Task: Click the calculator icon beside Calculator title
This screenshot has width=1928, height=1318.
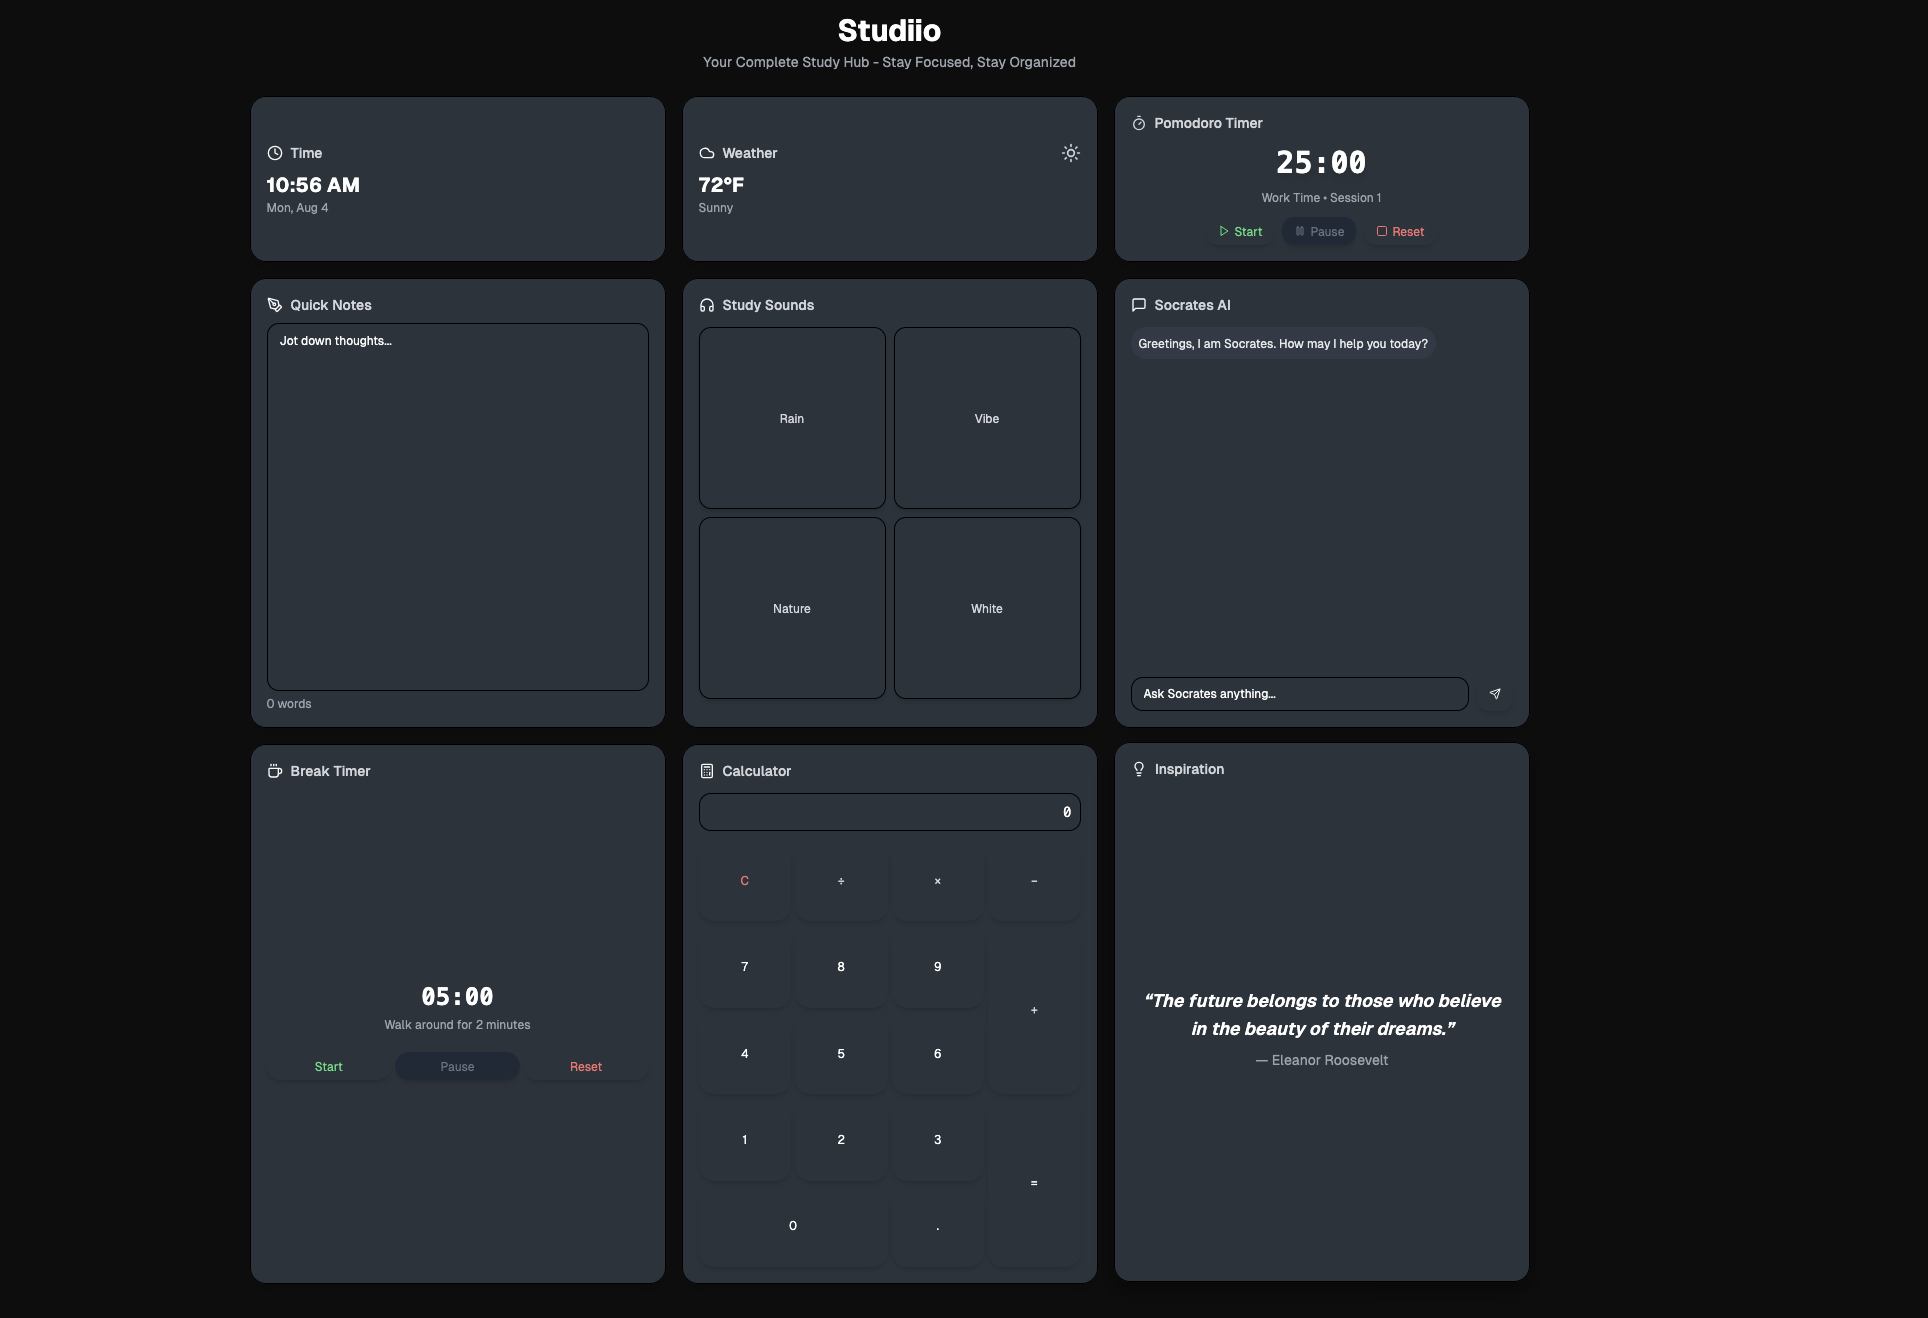Action: (707, 771)
